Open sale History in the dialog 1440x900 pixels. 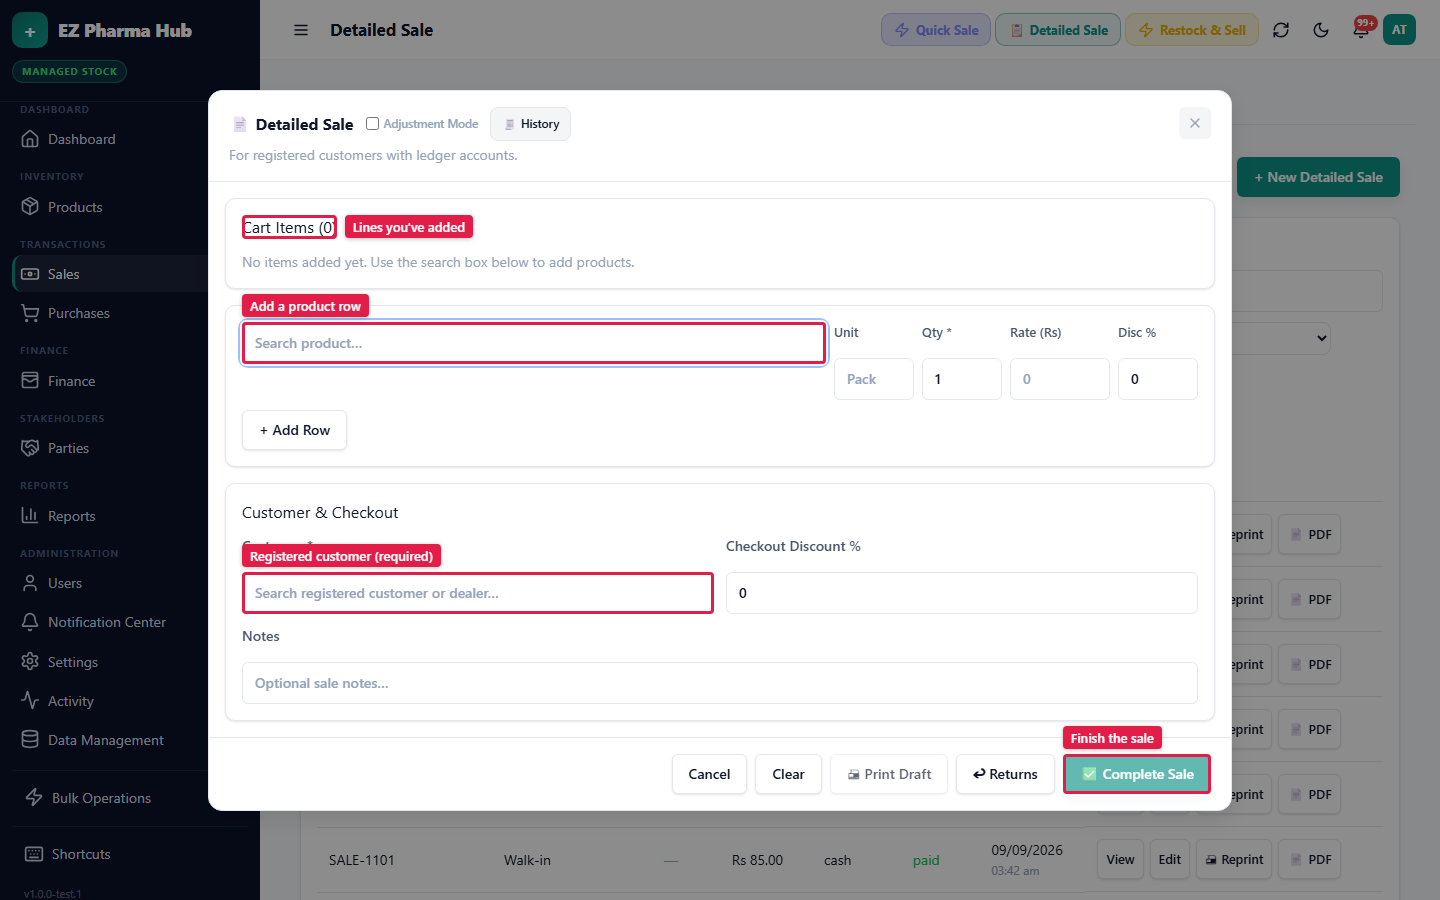tap(530, 124)
